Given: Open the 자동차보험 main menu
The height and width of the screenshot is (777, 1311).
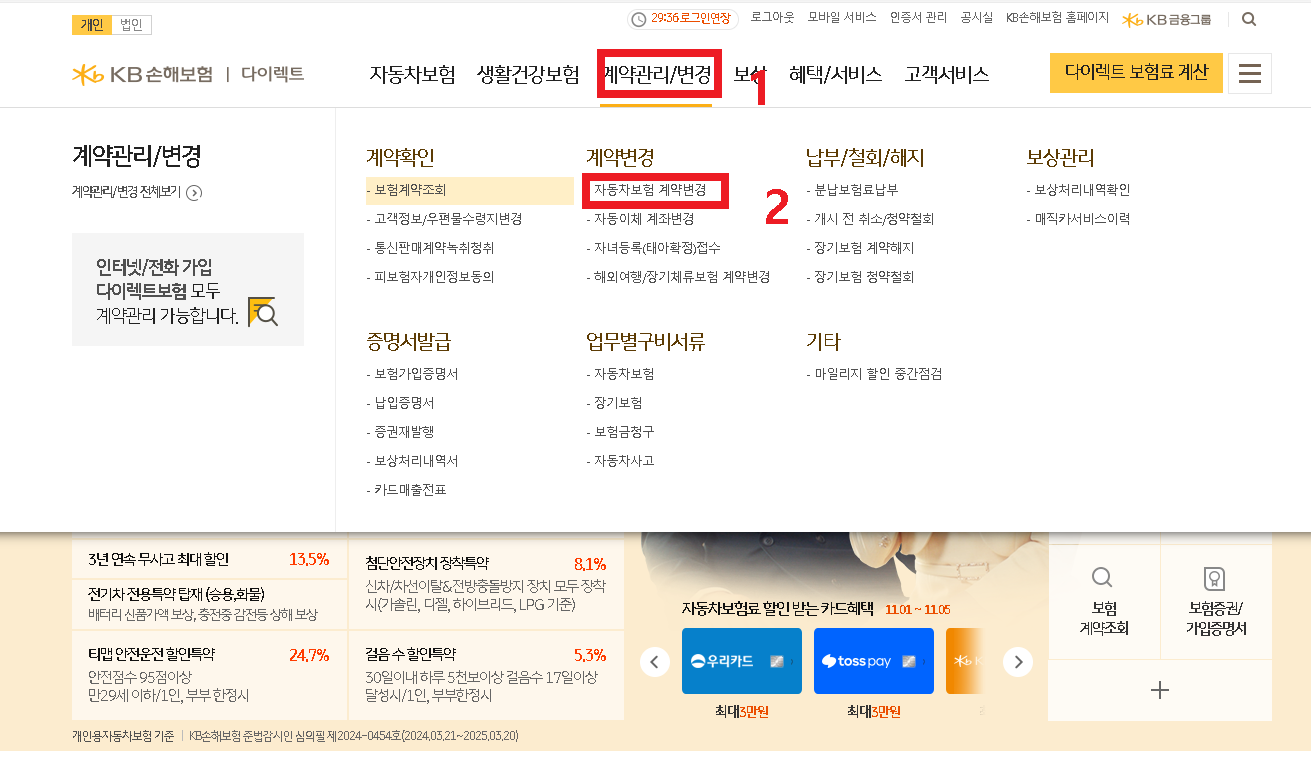Looking at the screenshot, I should (x=412, y=74).
